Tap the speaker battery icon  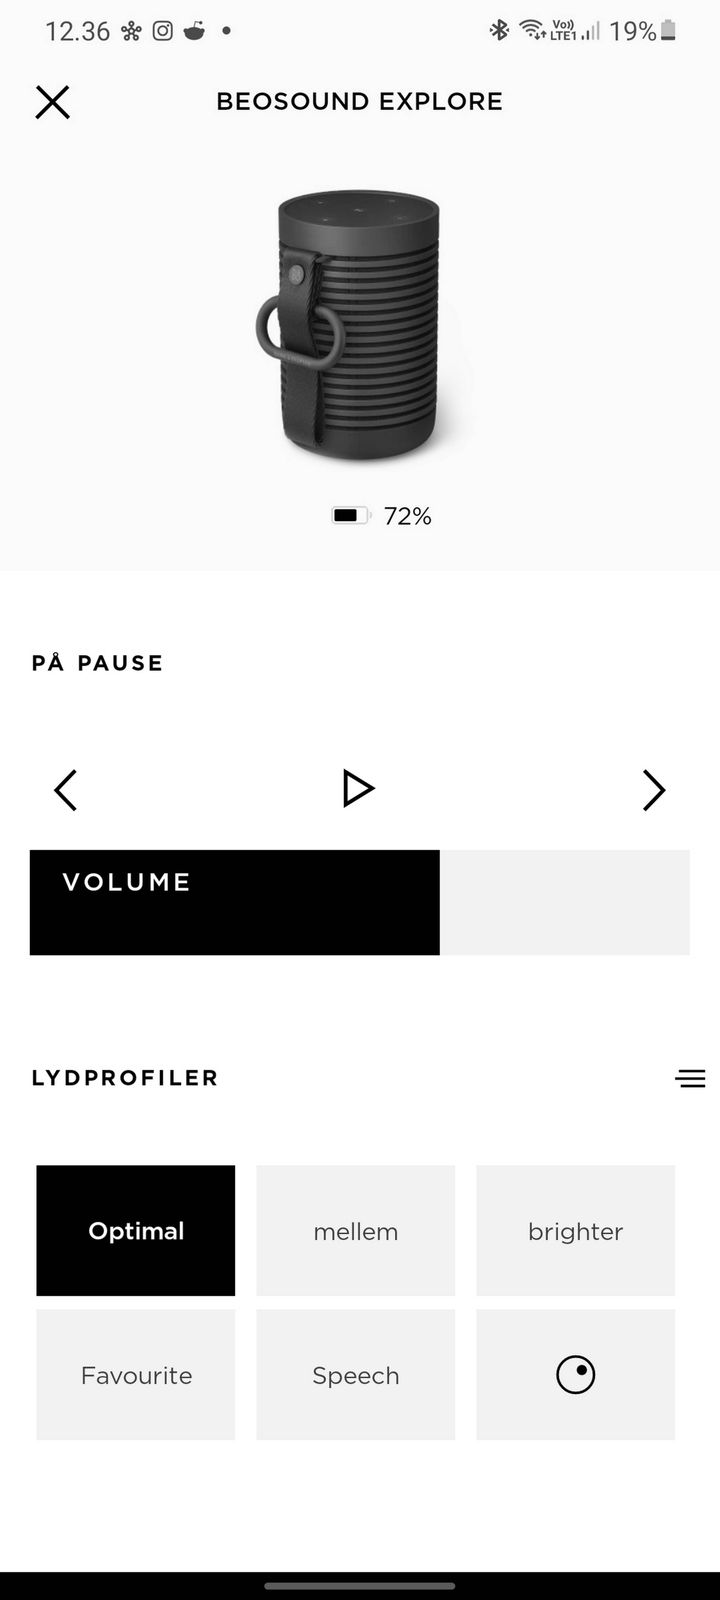[x=350, y=516]
